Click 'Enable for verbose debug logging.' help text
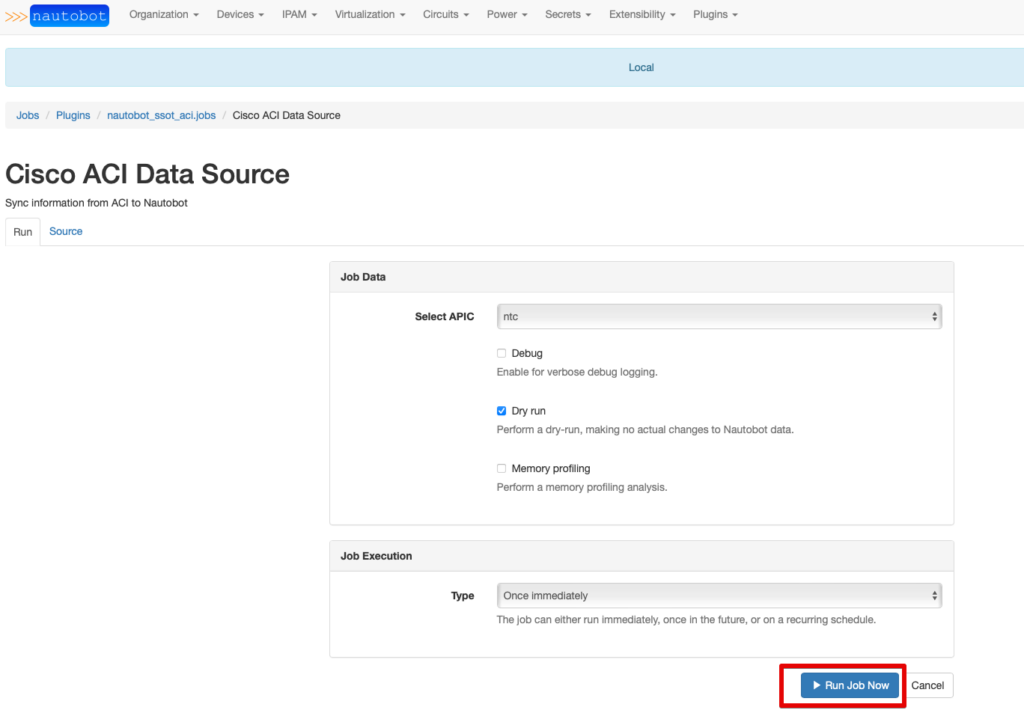 coord(577,372)
